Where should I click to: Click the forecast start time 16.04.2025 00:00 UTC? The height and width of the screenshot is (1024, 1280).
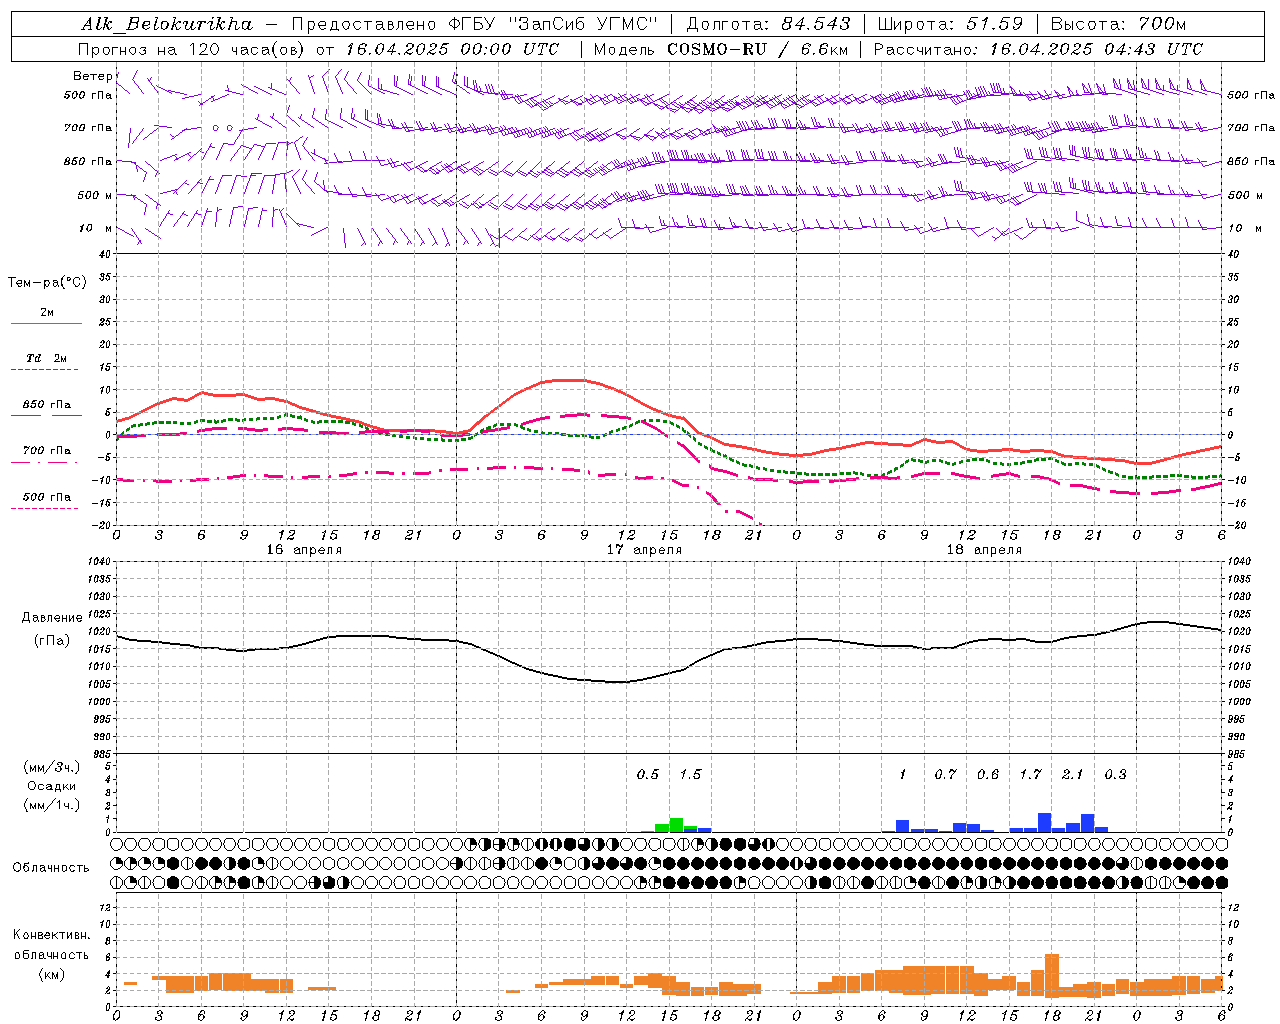click(451, 49)
